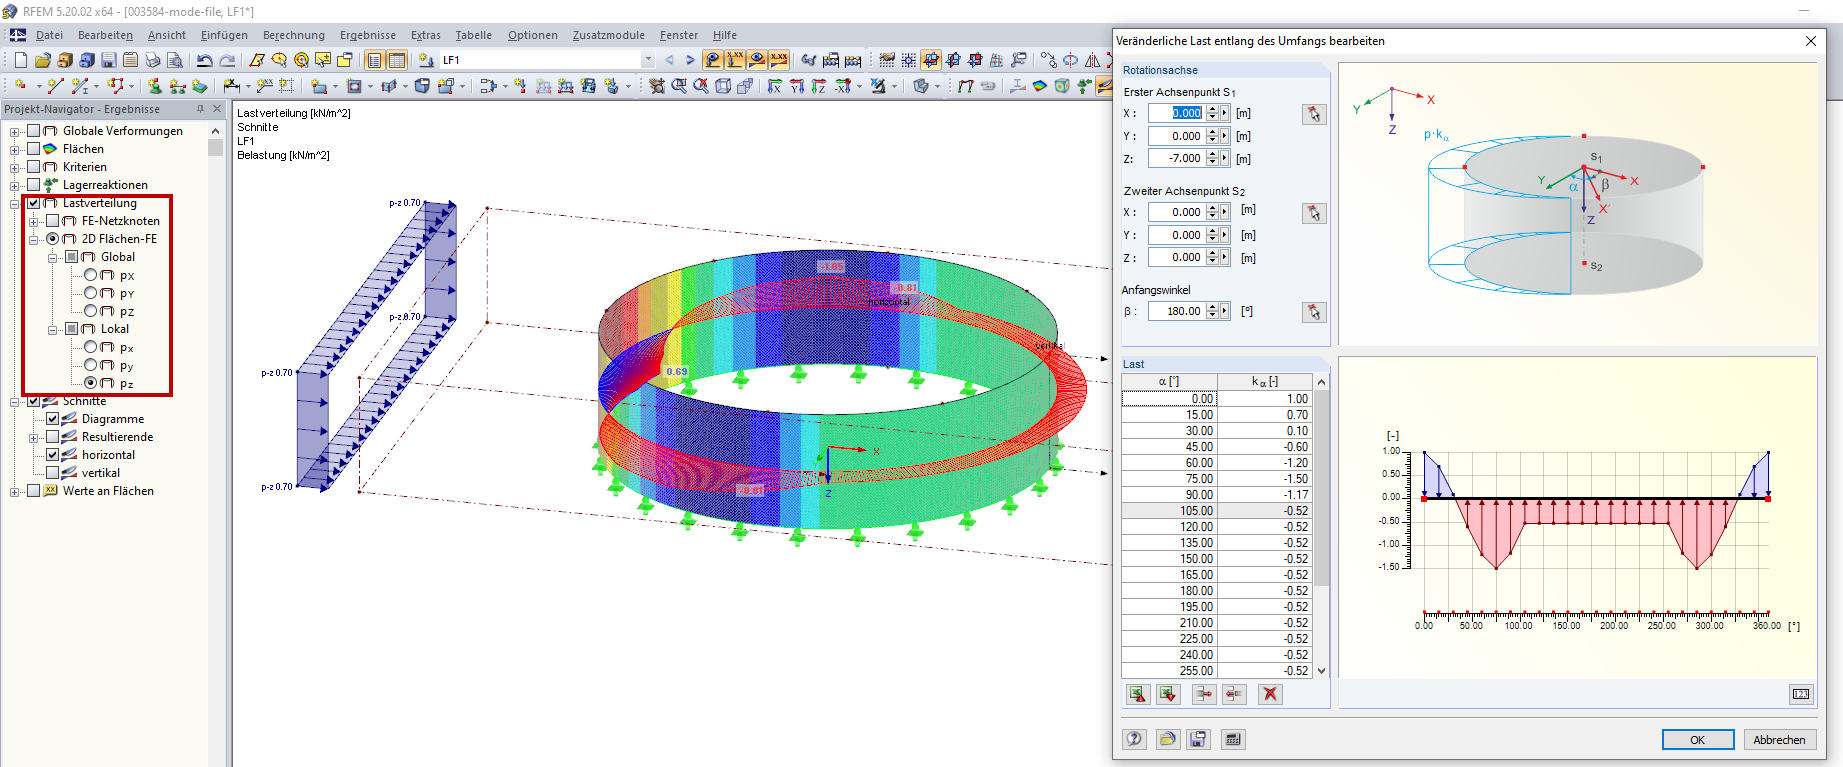
Task: Confirm the dialog with OK
Action: click(1698, 740)
